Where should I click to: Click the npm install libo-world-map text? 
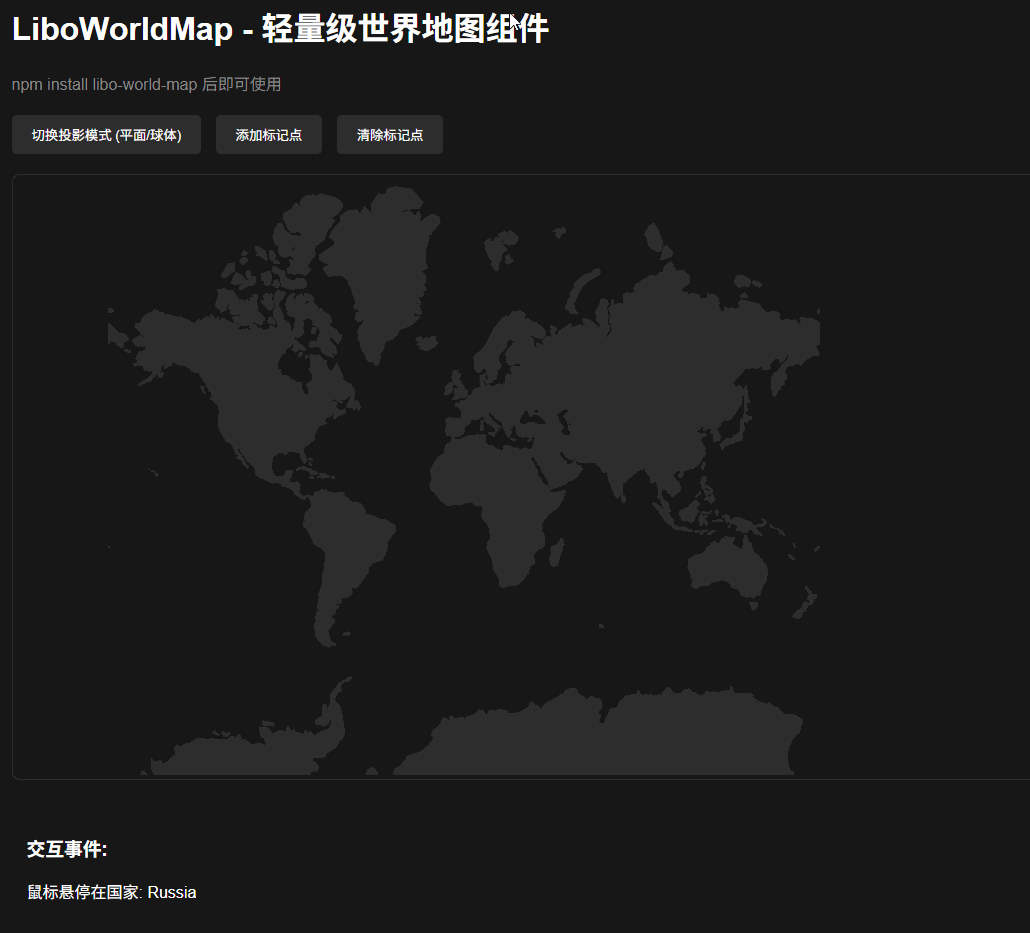pos(104,85)
